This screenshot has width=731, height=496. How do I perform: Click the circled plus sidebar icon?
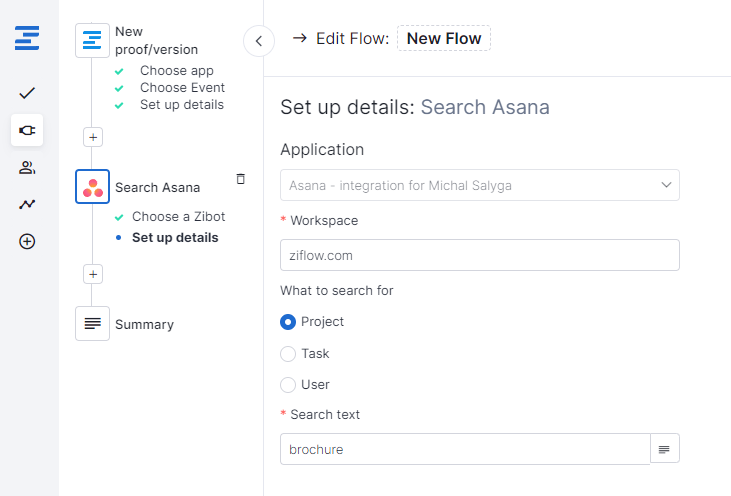pos(27,241)
